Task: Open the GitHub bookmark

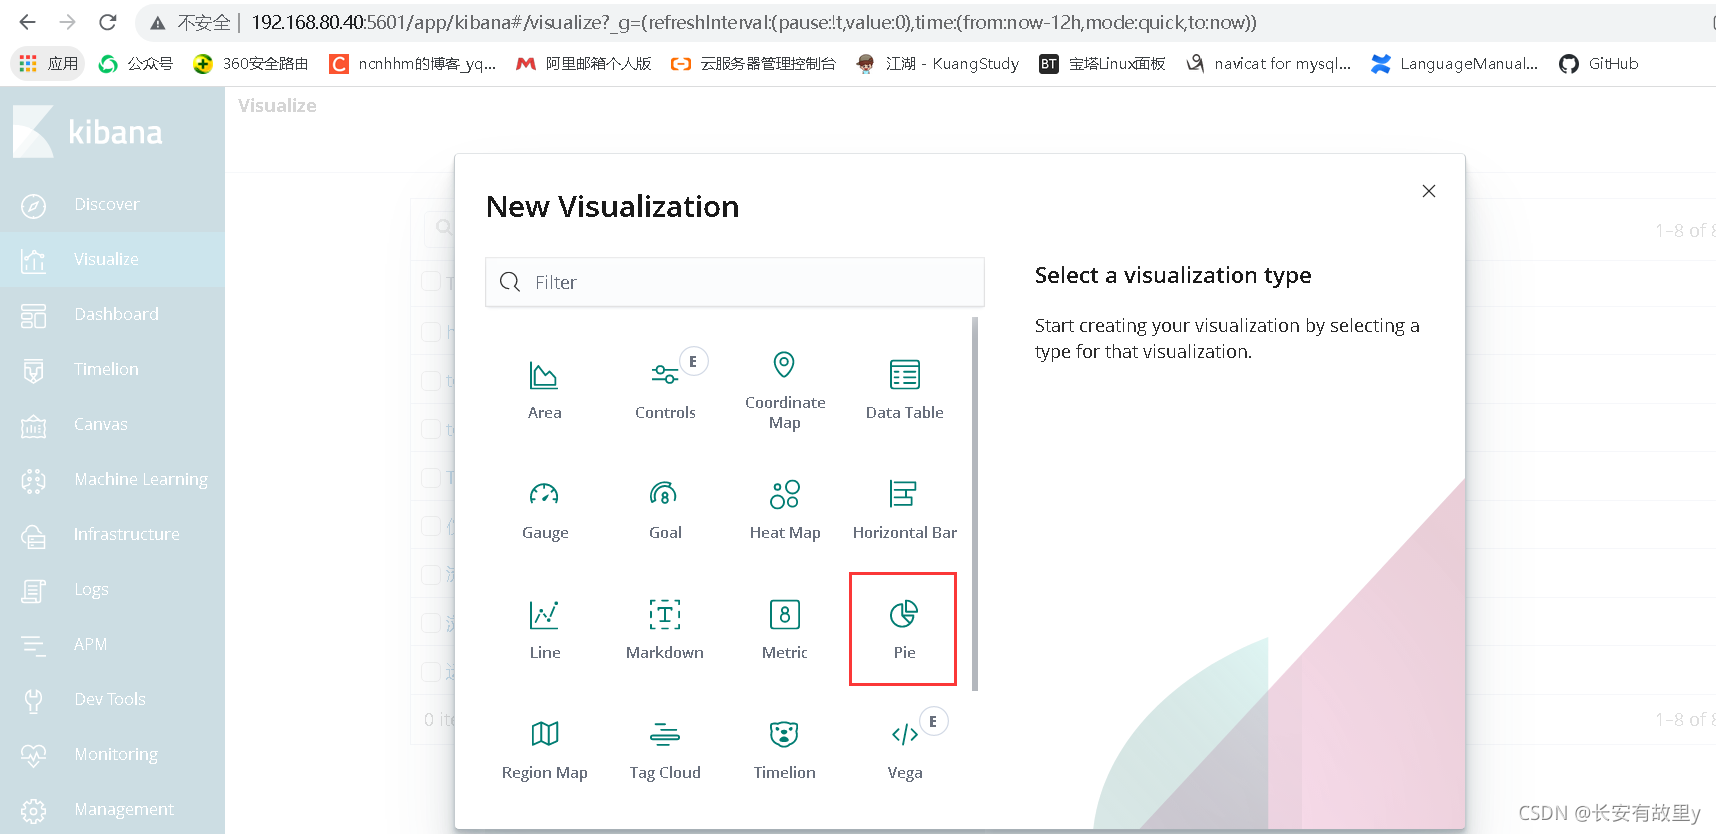Action: tap(1599, 63)
